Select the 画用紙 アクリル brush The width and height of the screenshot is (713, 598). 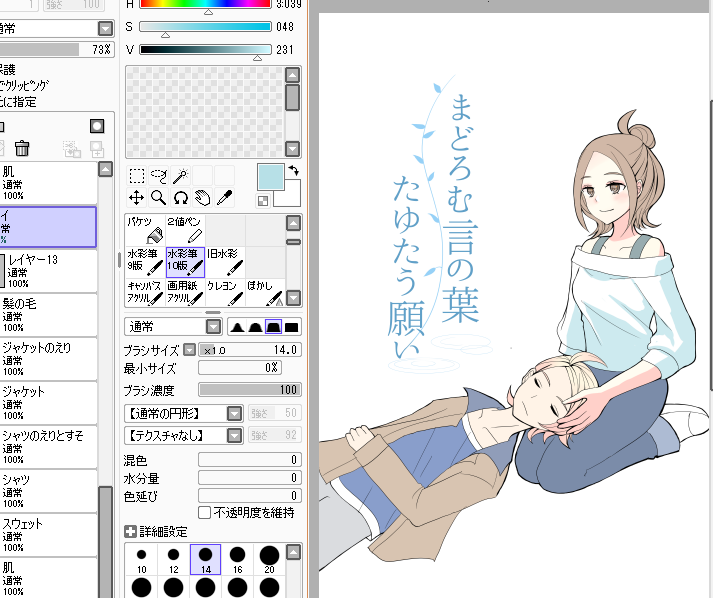click(x=185, y=292)
